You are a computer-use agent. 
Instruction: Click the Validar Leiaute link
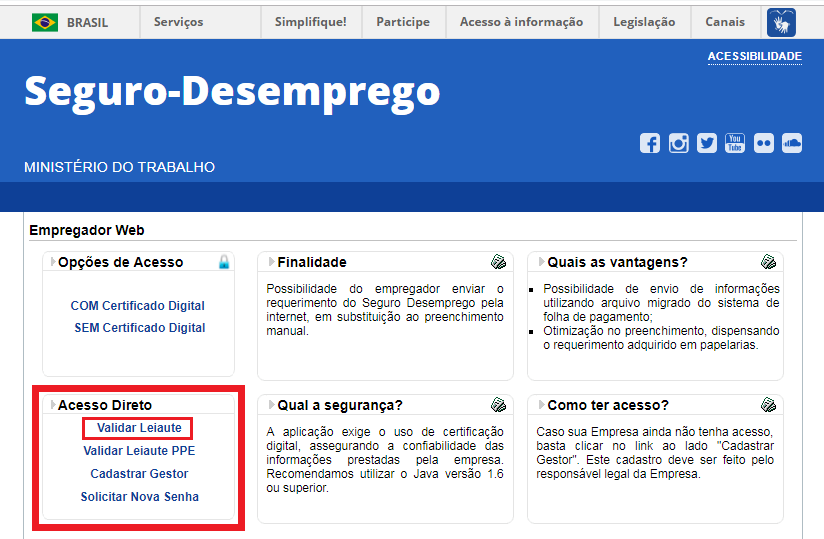139,428
